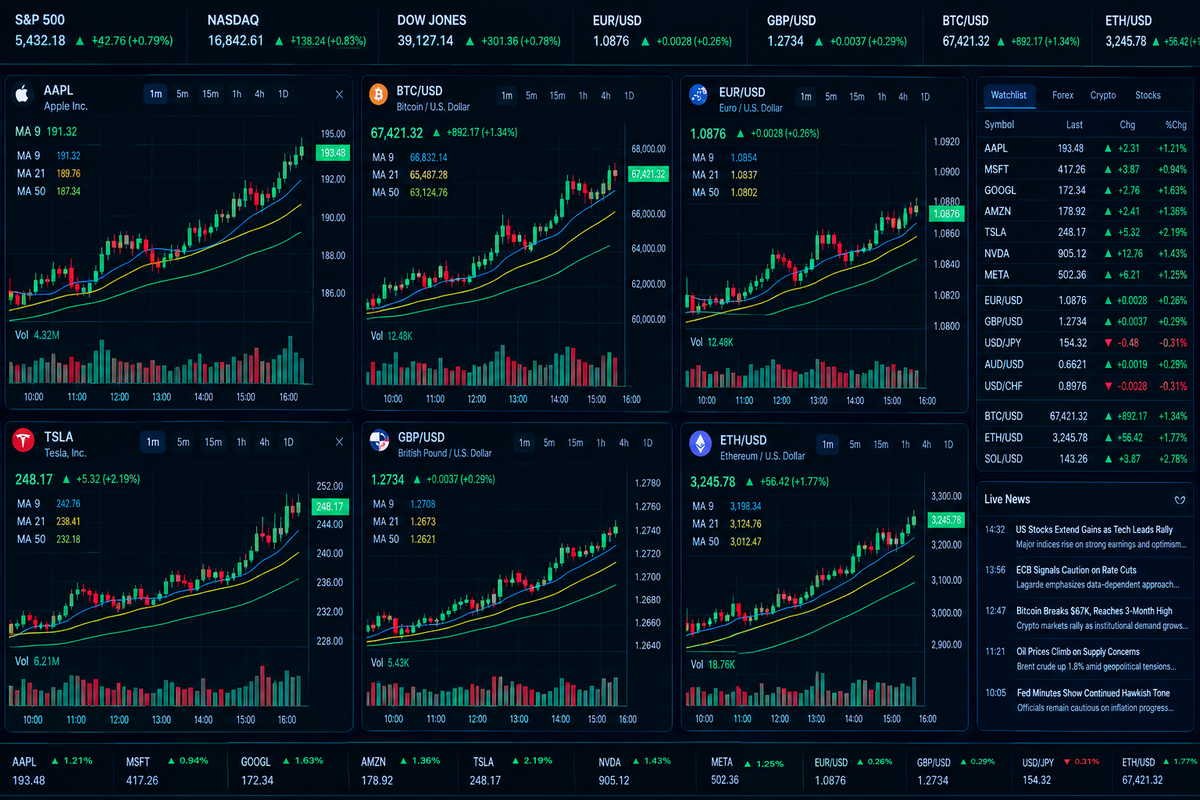Viewport: 1200px width, 800px height.
Task: Click the MA 50 63,124.76 legend in BTC/USD chart
Action: pyautogui.click(x=410, y=192)
